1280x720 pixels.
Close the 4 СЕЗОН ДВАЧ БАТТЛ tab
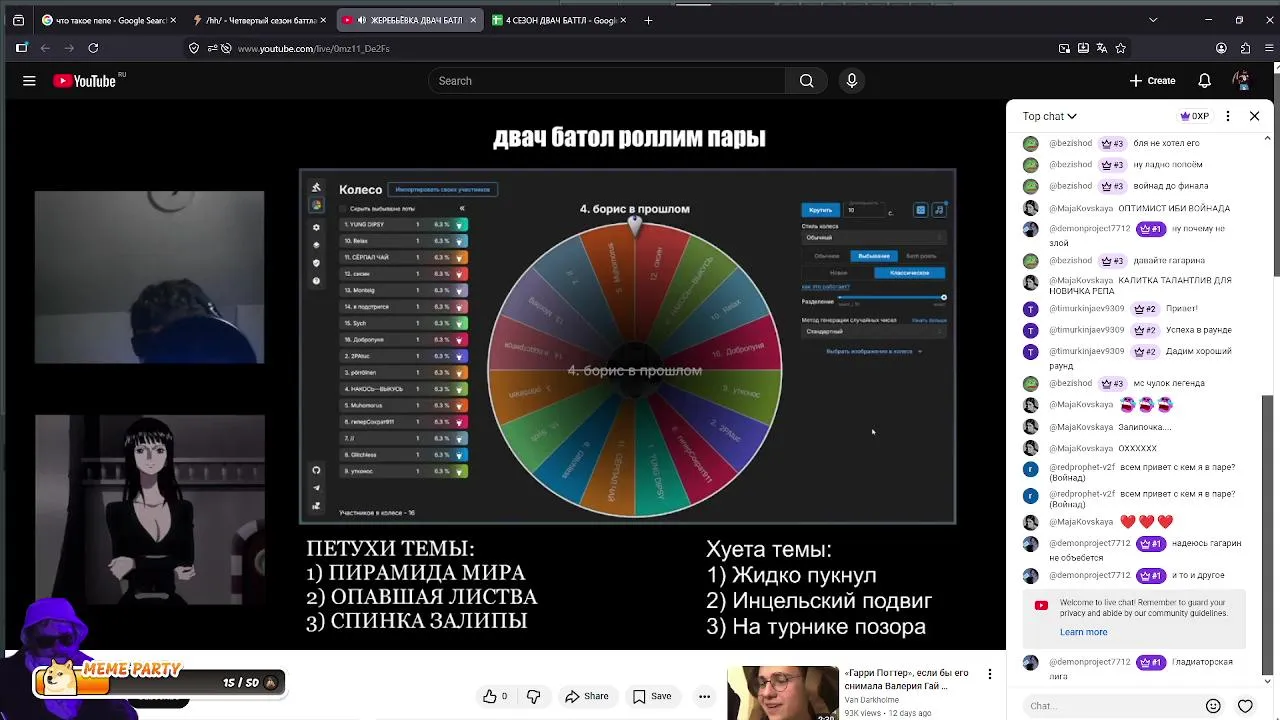[623, 20]
